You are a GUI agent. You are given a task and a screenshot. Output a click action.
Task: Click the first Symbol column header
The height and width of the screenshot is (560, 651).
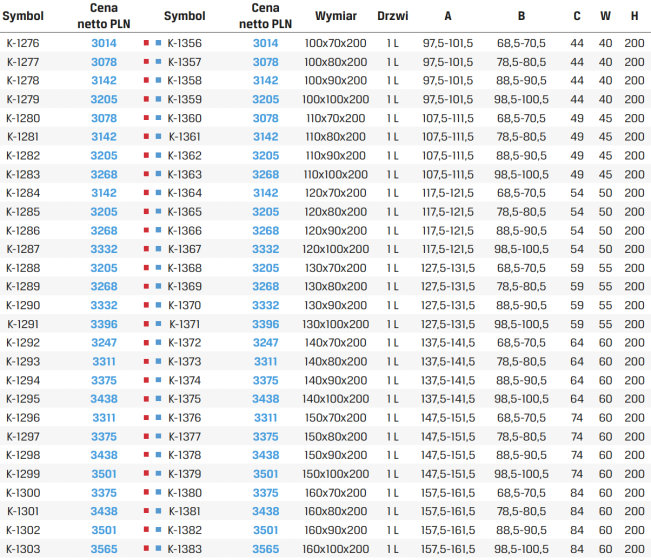[x=23, y=16]
